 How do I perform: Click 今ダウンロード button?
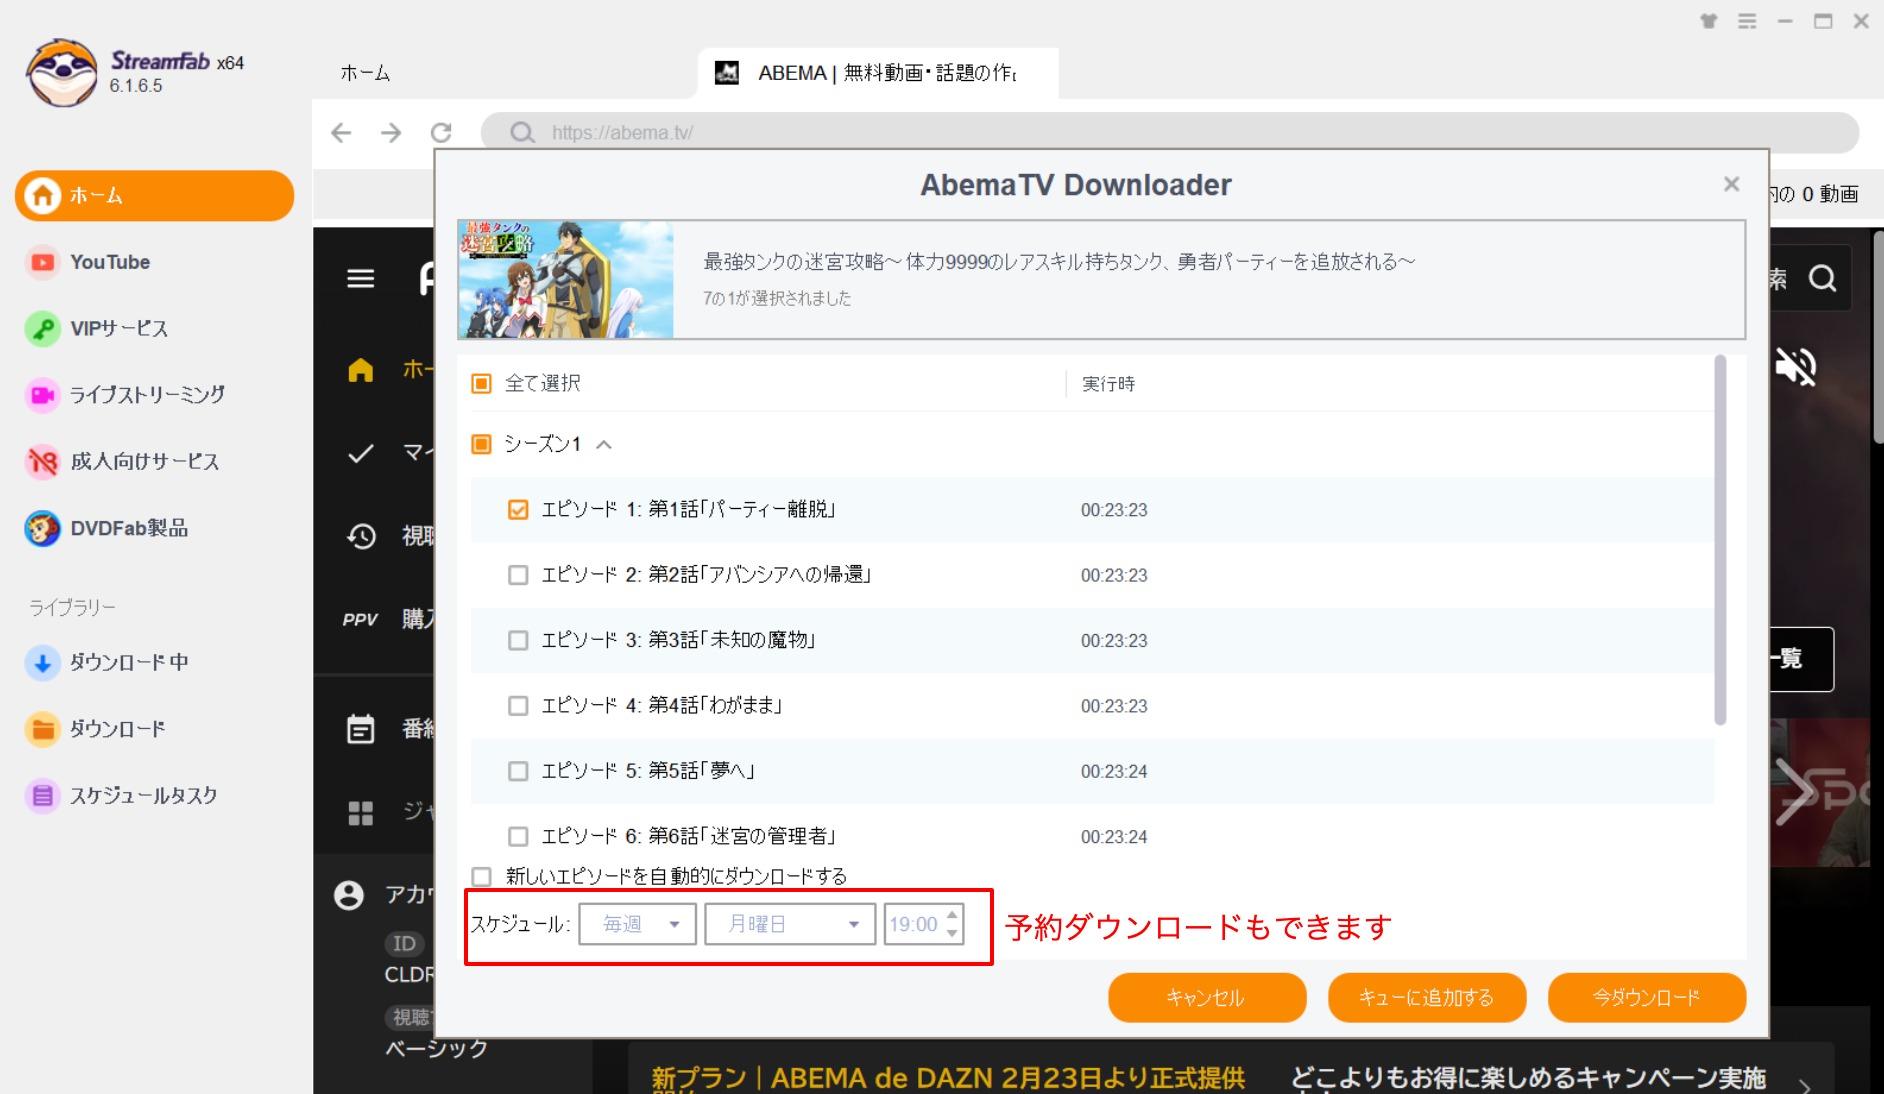coord(1647,998)
